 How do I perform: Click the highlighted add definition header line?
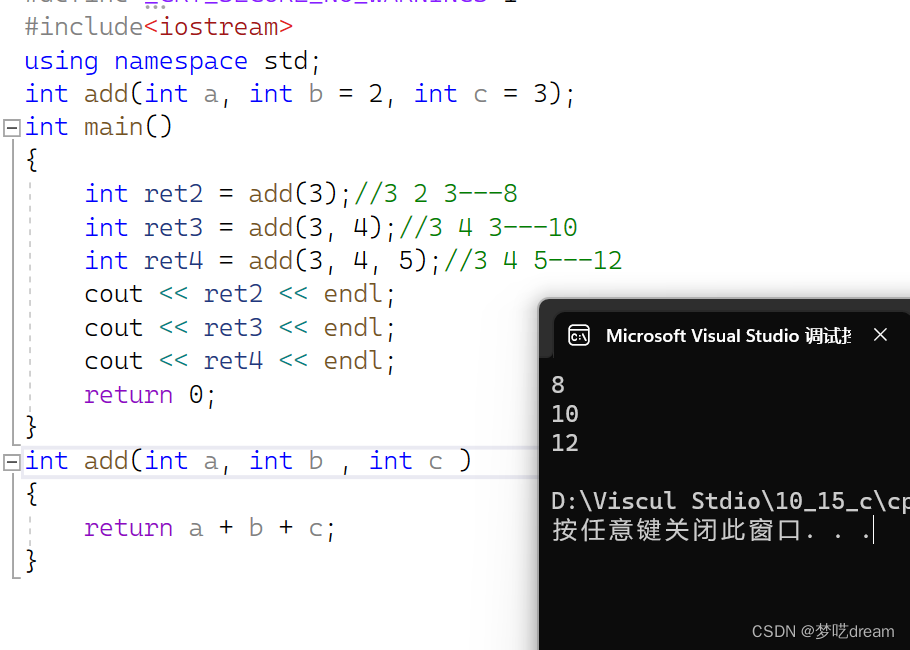pyautogui.click(x=248, y=462)
